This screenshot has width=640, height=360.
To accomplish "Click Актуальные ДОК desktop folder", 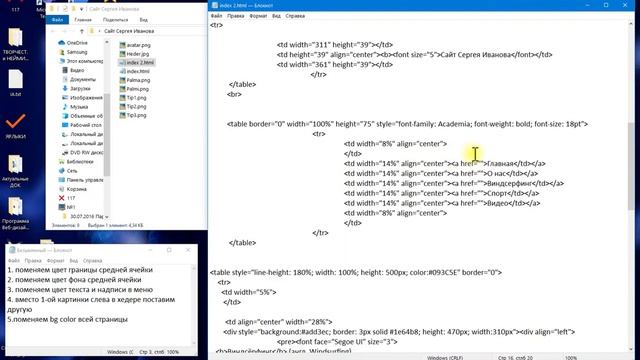I will [x=16, y=171].
